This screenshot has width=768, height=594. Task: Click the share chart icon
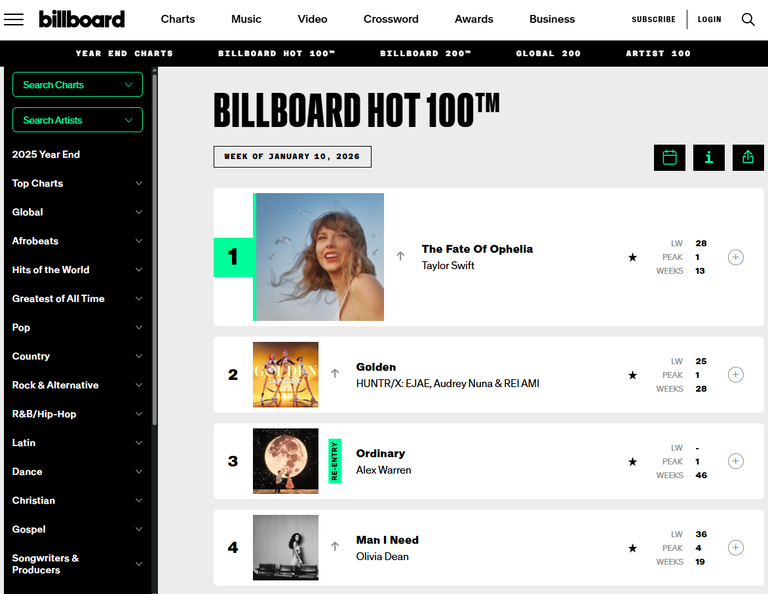click(x=748, y=157)
